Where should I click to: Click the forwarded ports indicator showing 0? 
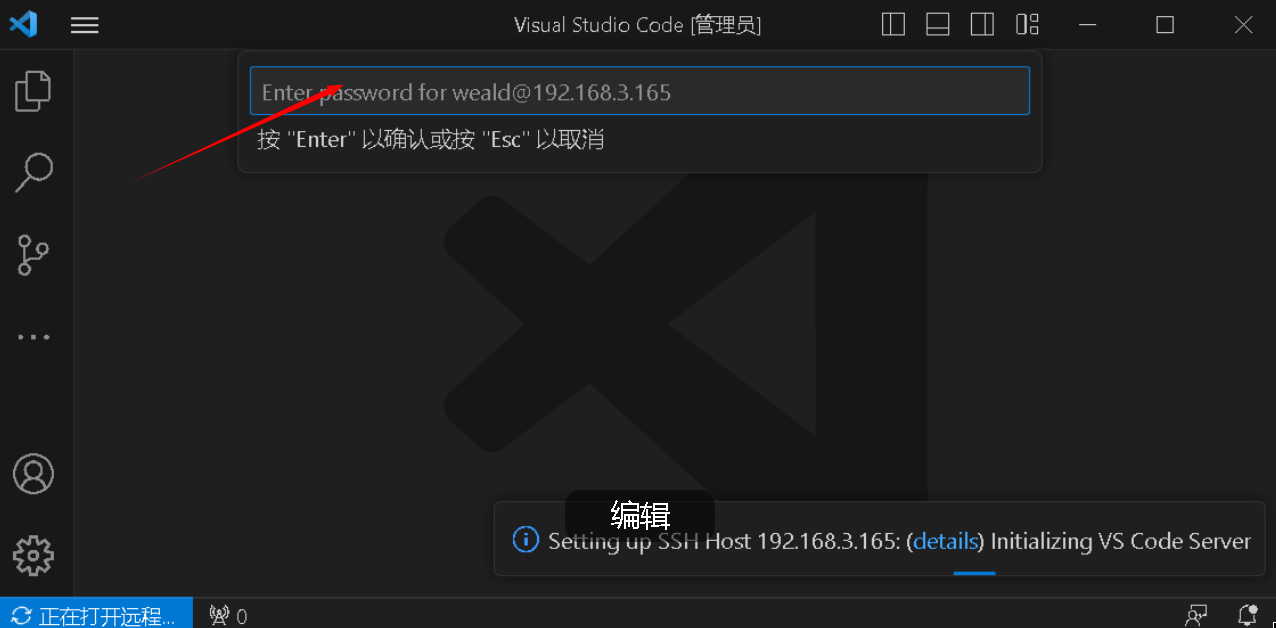click(x=228, y=615)
